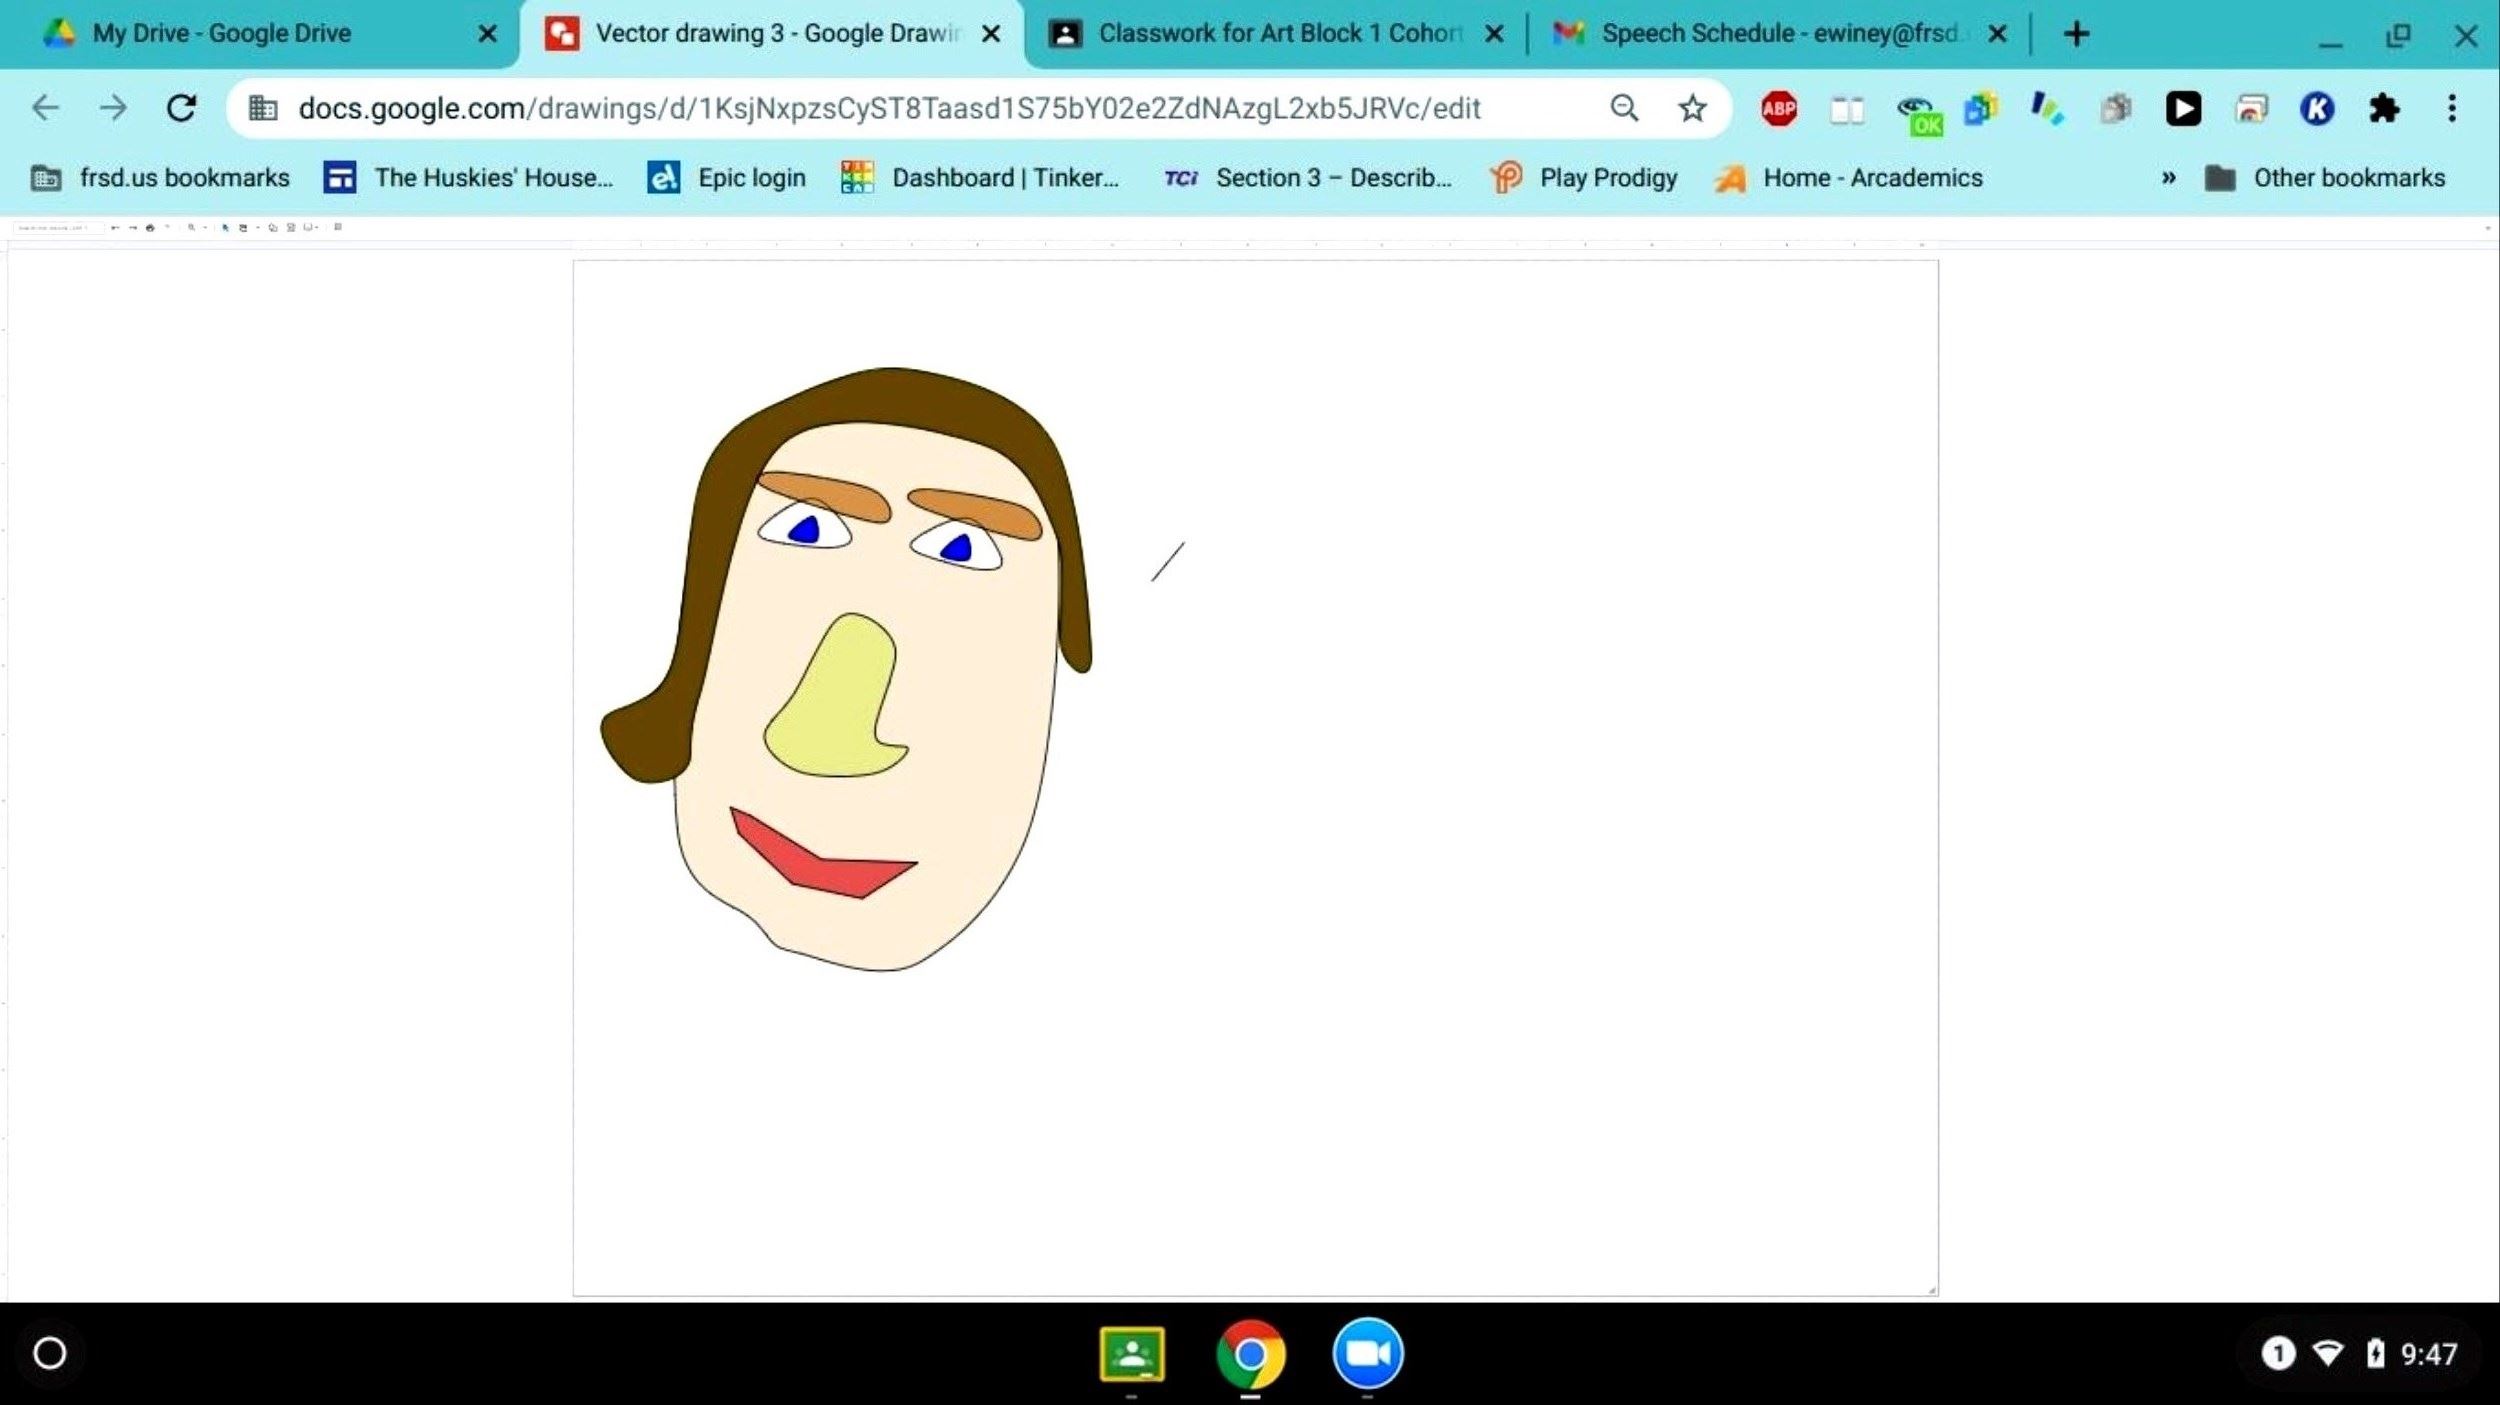Screen dimensions: 2500x1405
Task: Click the blue K extension icon
Action: (2317, 108)
